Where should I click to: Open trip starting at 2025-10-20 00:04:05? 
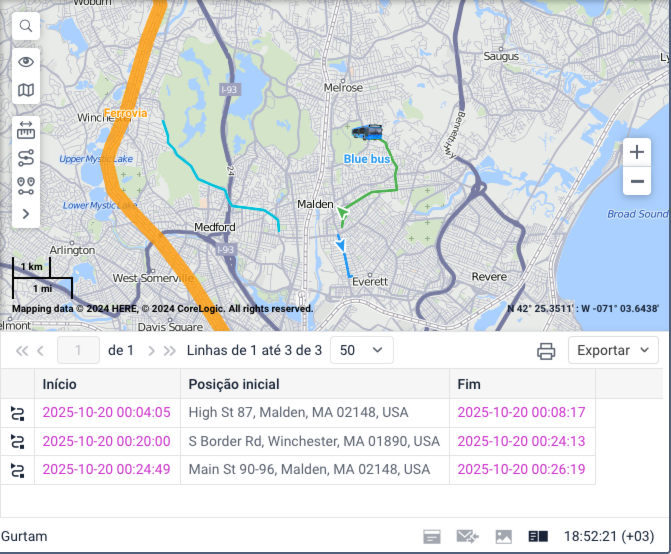(x=106, y=412)
